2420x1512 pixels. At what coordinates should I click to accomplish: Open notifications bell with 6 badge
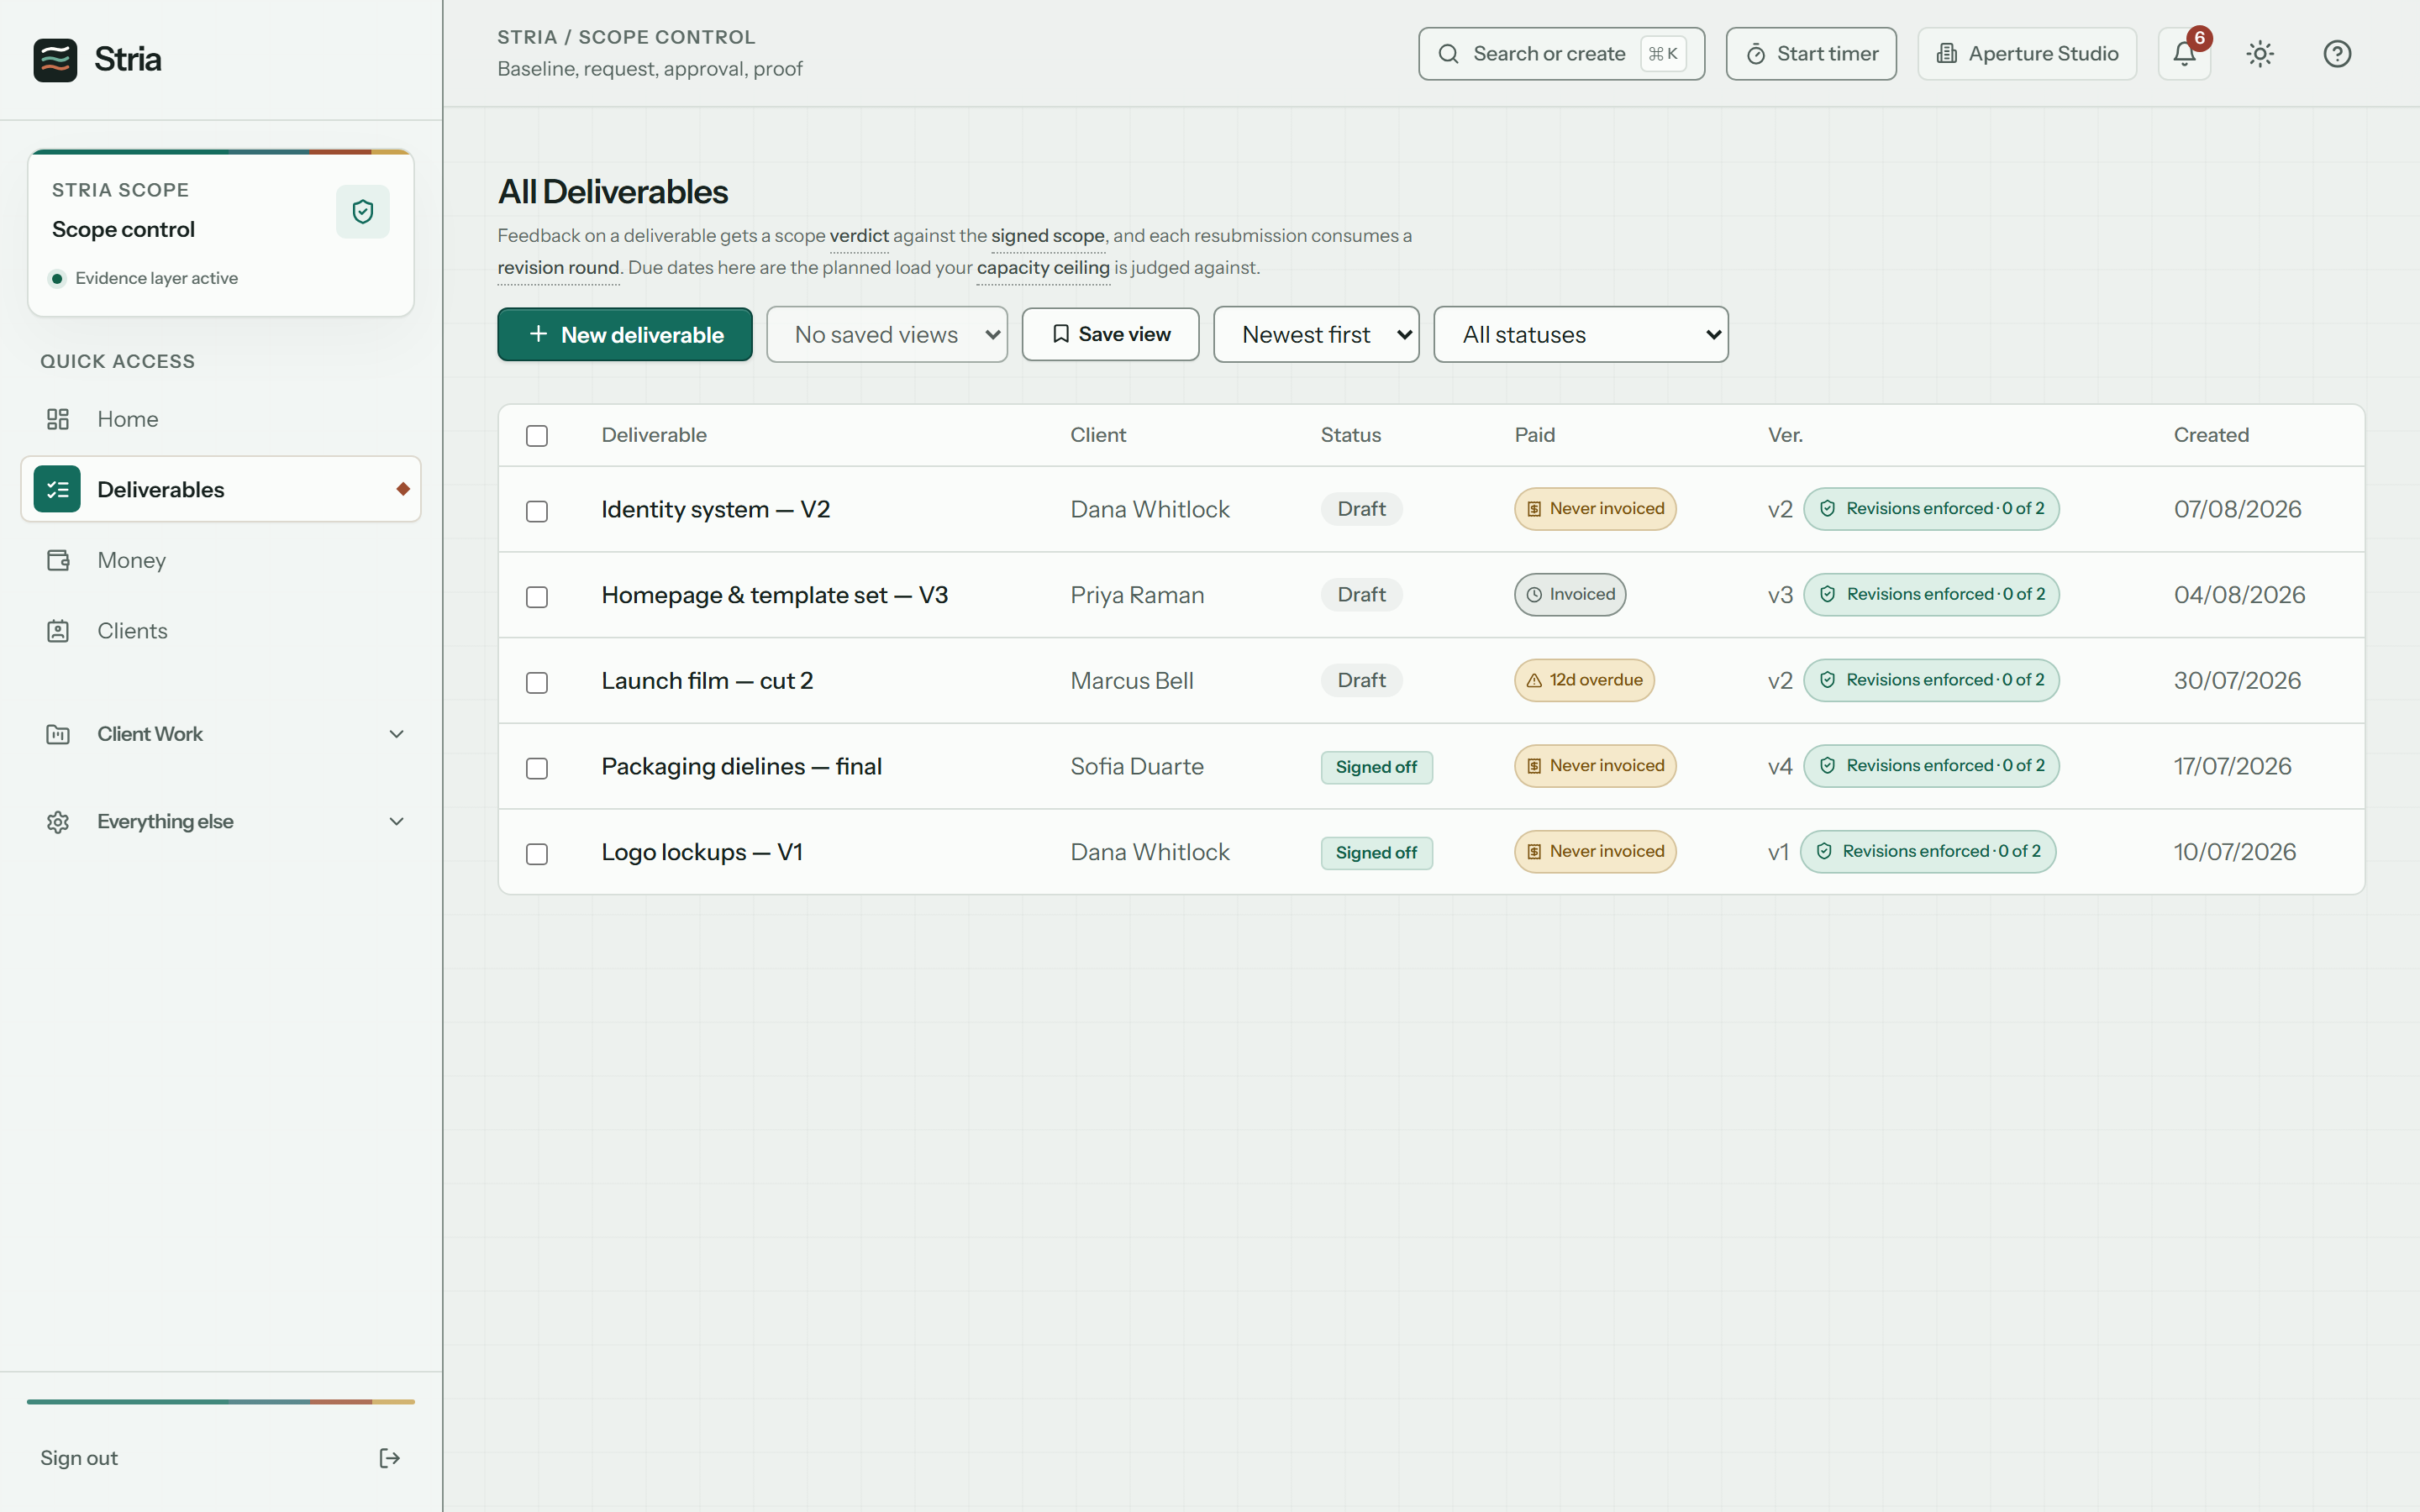[x=2184, y=54]
